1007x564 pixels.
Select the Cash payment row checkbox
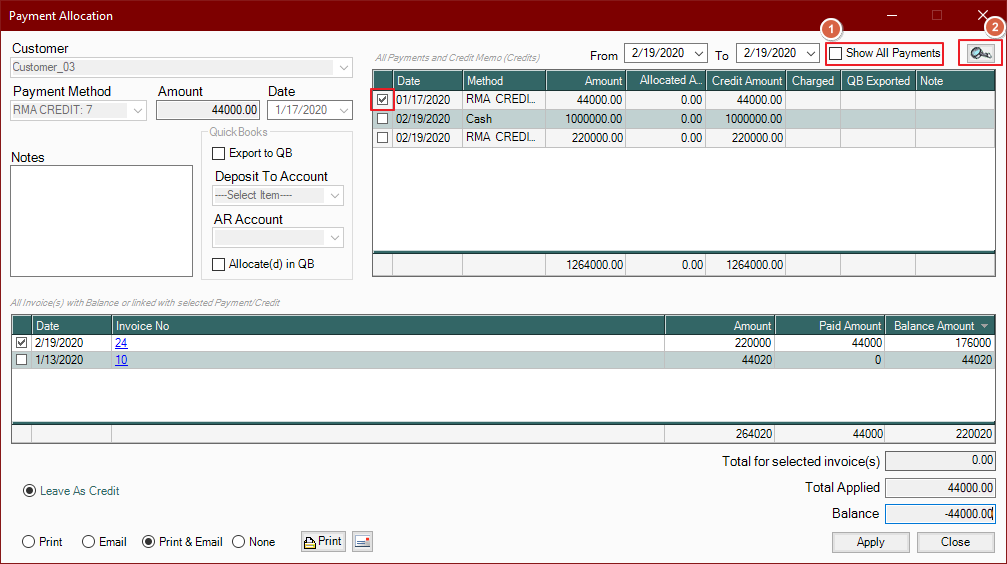click(x=382, y=119)
